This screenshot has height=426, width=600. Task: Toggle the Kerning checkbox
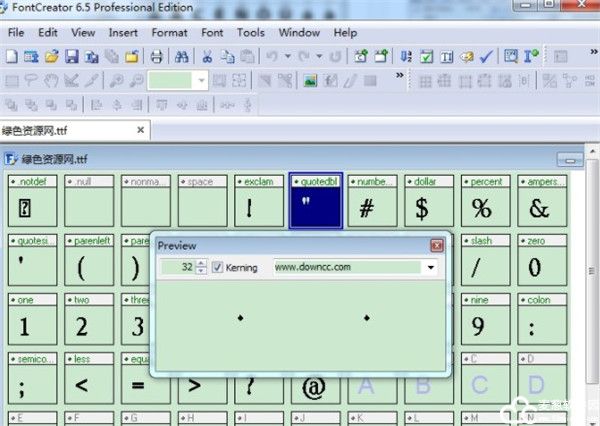pyautogui.click(x=217, y=267)
